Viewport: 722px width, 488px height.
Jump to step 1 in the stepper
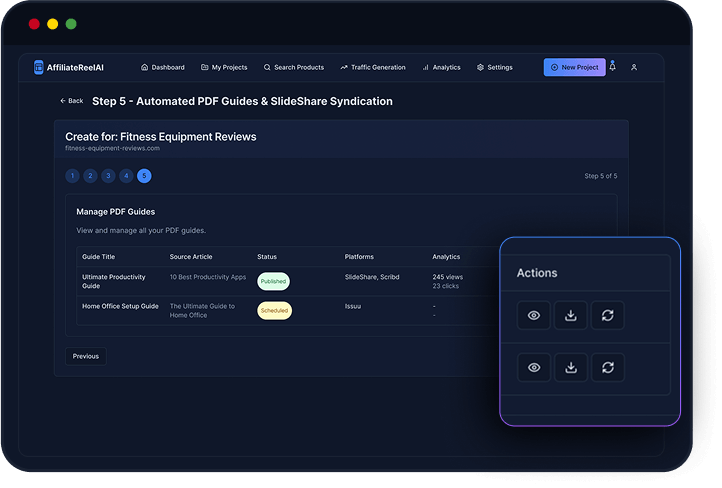72,176
